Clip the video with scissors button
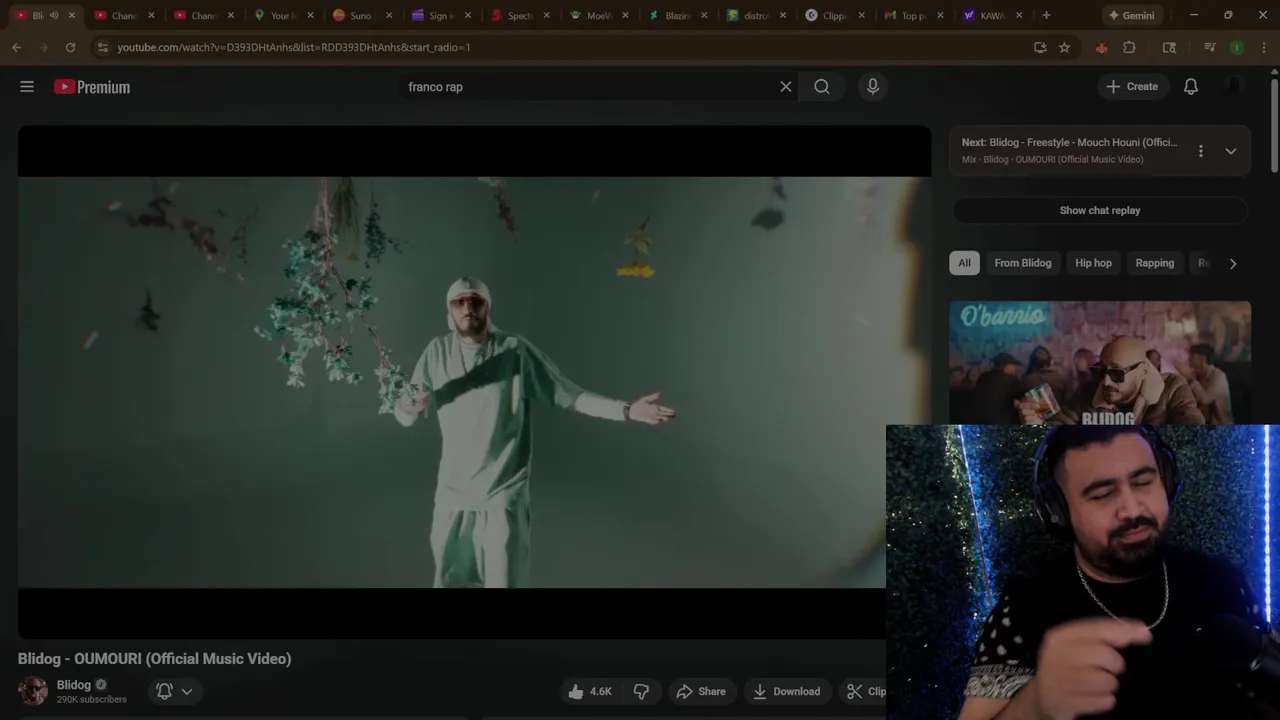Screen dimensions: 1280x720 [x=864, y=692]
